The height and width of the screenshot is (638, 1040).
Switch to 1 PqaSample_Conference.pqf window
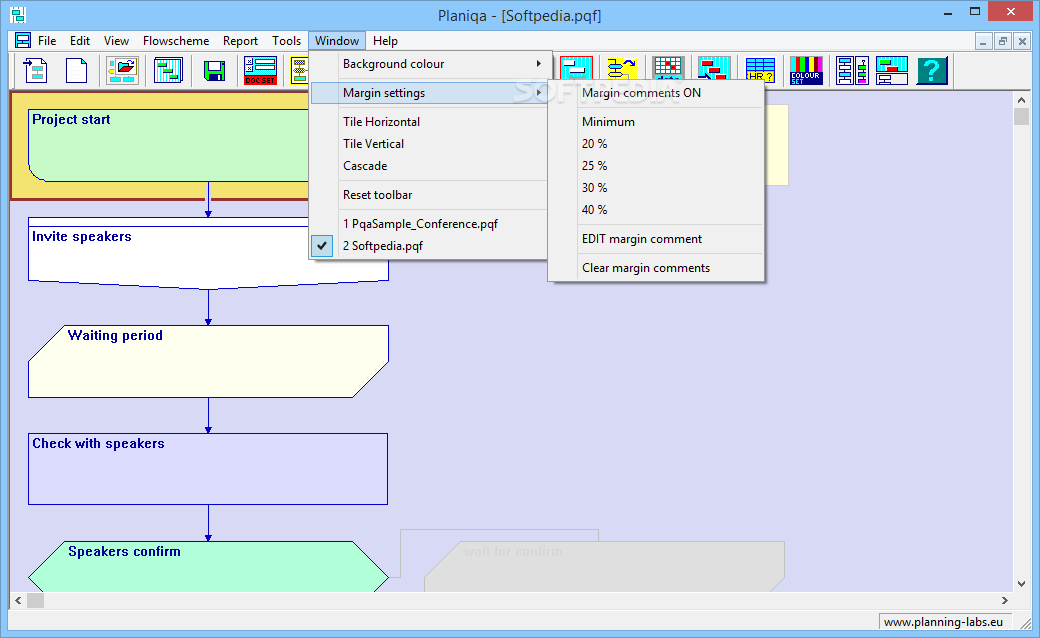pyautogui.click(x=428, y=224)
